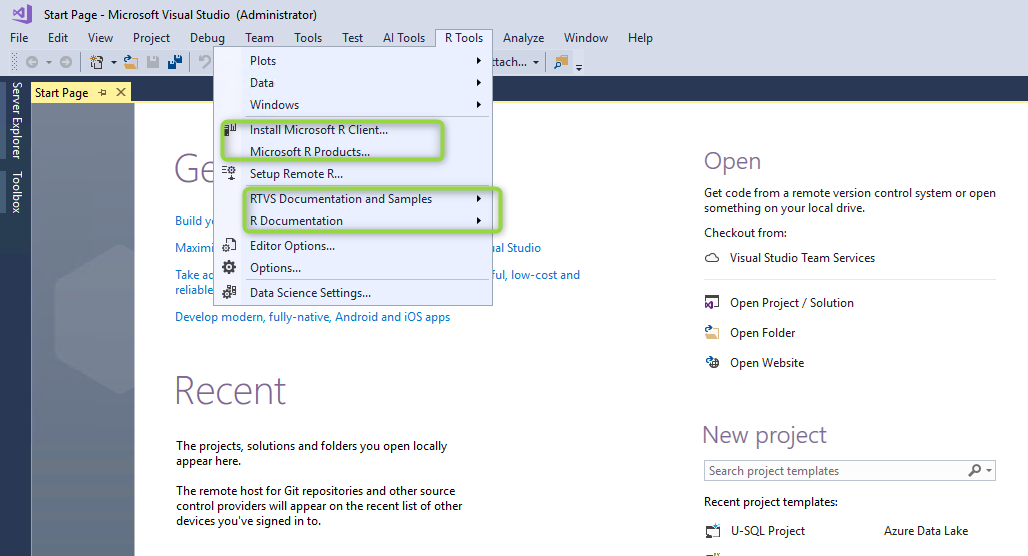Click the Save All toolbar icon
The width and height of the screenshot is (1028, 556).
(x=175, y=62)
